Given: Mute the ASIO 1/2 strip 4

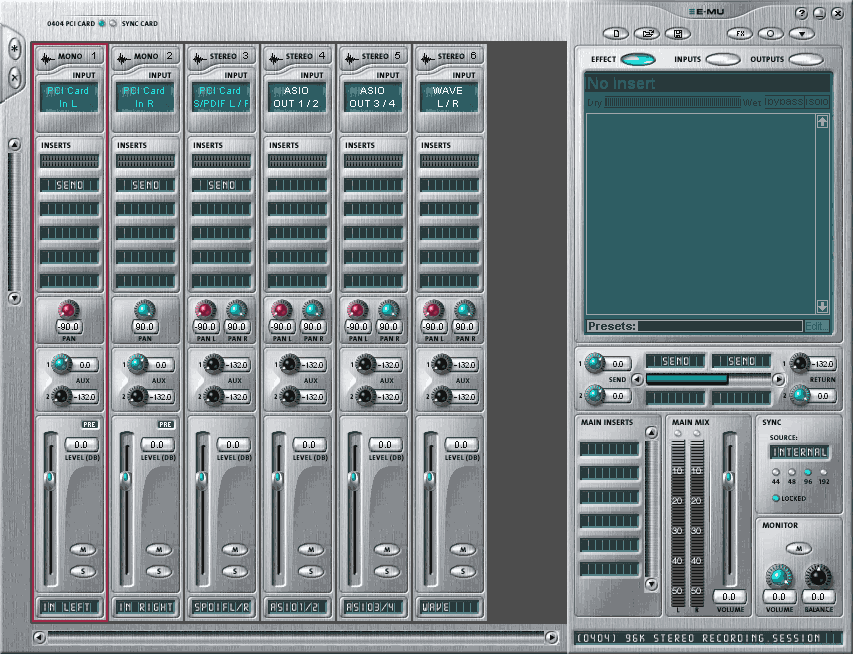Looking at the screenshot, I should tap(311, 550).
